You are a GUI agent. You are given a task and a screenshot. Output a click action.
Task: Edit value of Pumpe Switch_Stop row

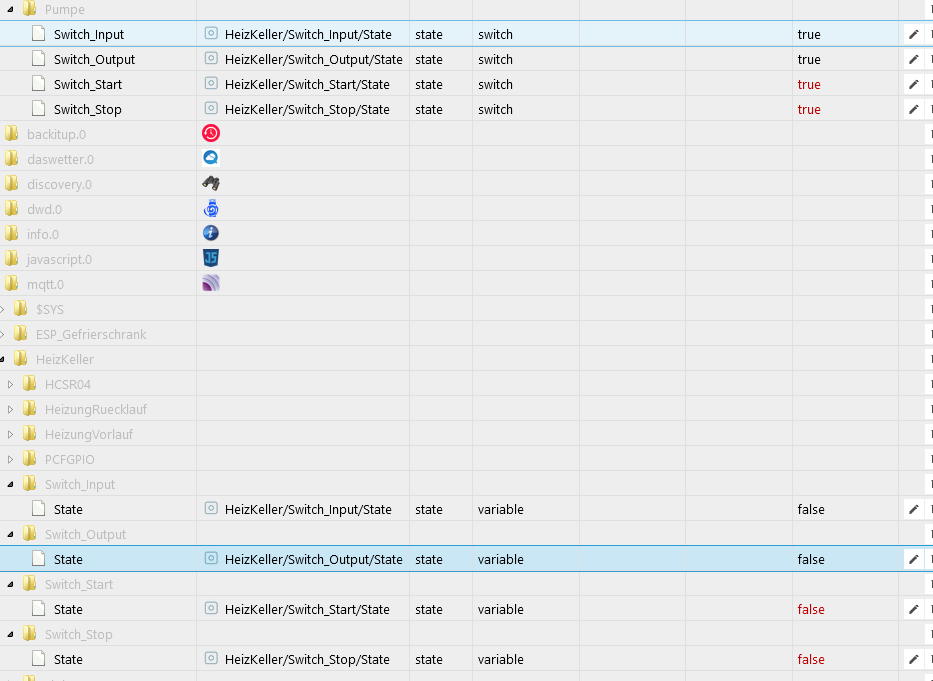click(x=913, y=110)
